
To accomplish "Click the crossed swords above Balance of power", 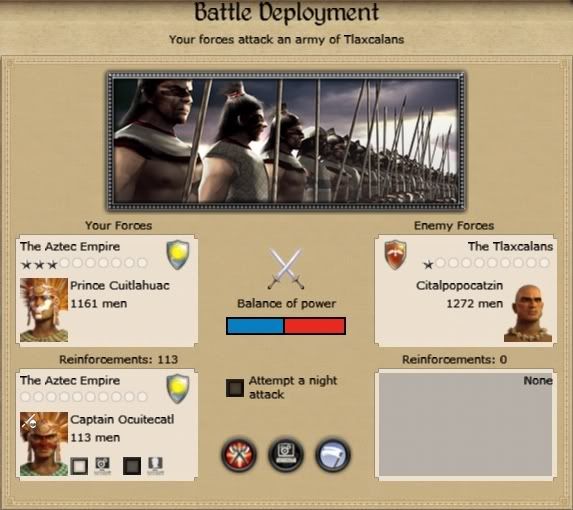I will 286,269.
